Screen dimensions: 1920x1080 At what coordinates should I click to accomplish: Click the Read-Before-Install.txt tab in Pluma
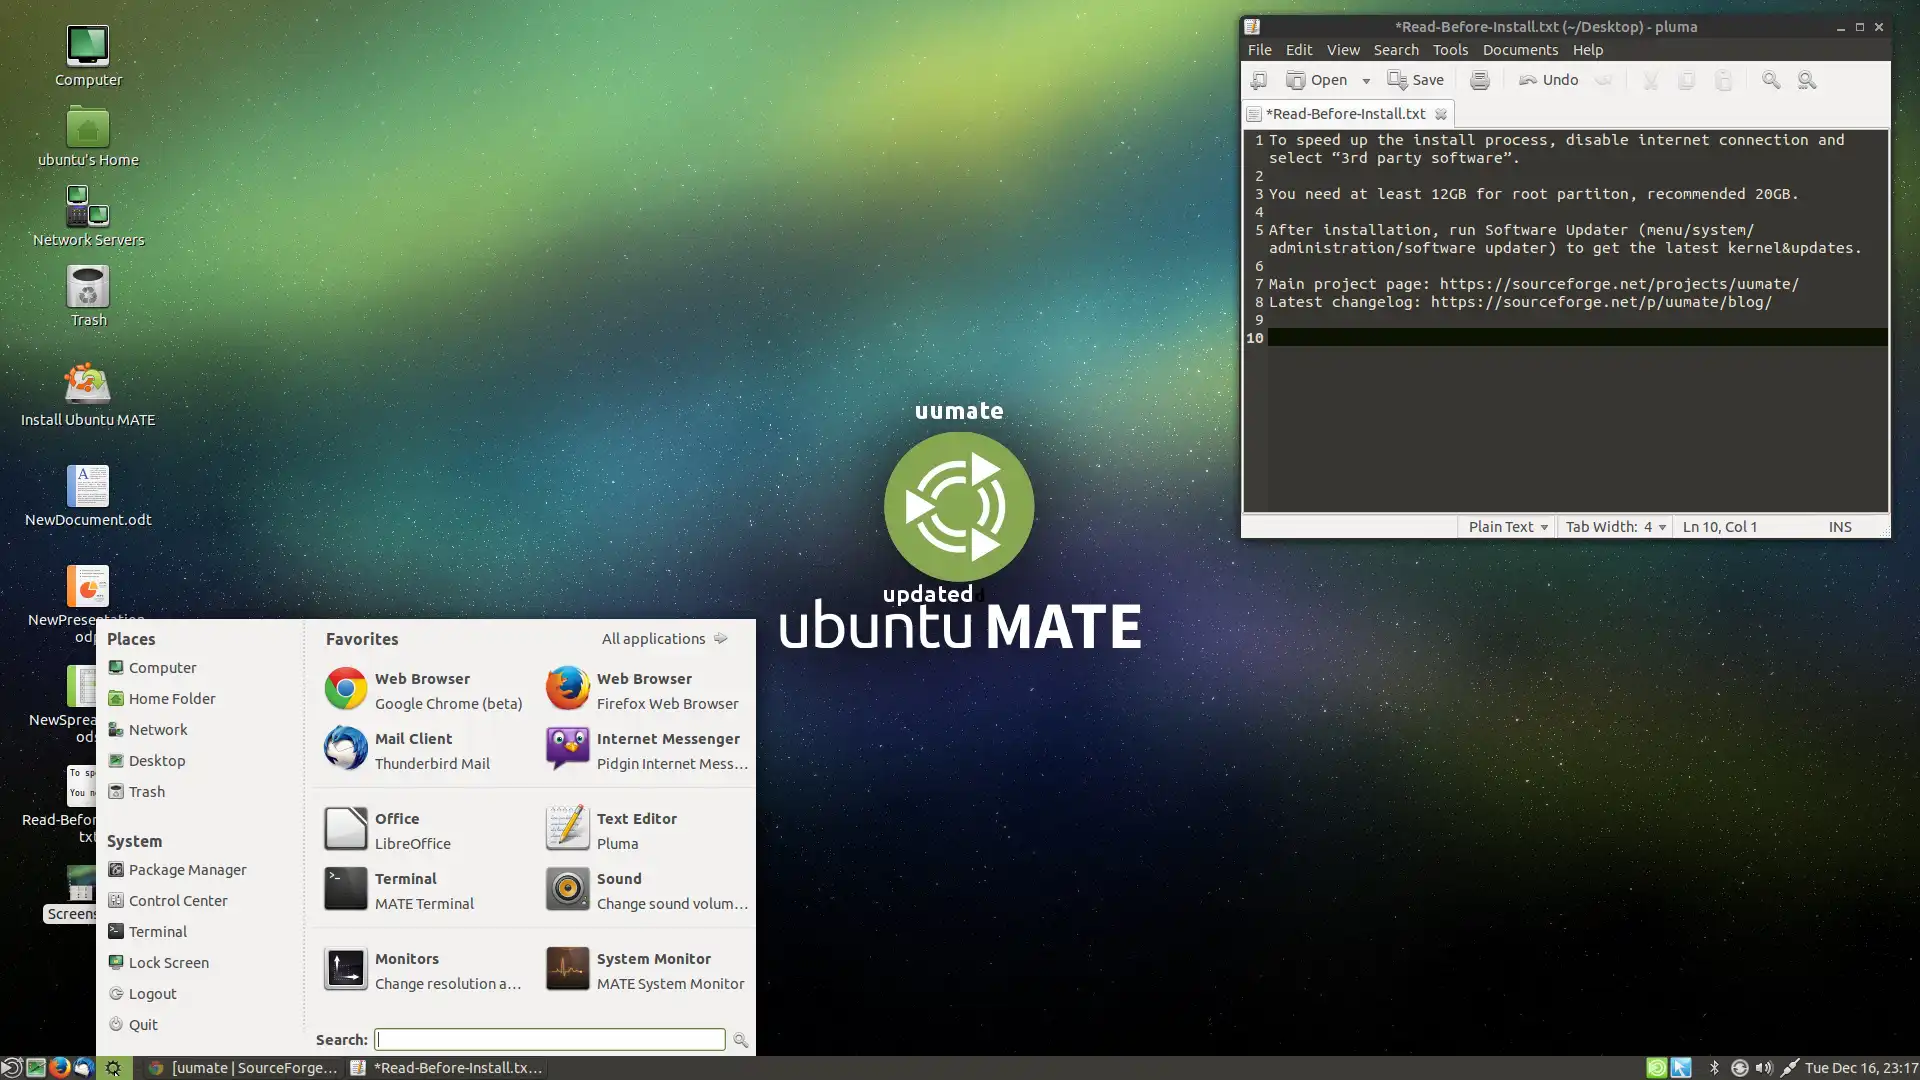click(1342, 113)
